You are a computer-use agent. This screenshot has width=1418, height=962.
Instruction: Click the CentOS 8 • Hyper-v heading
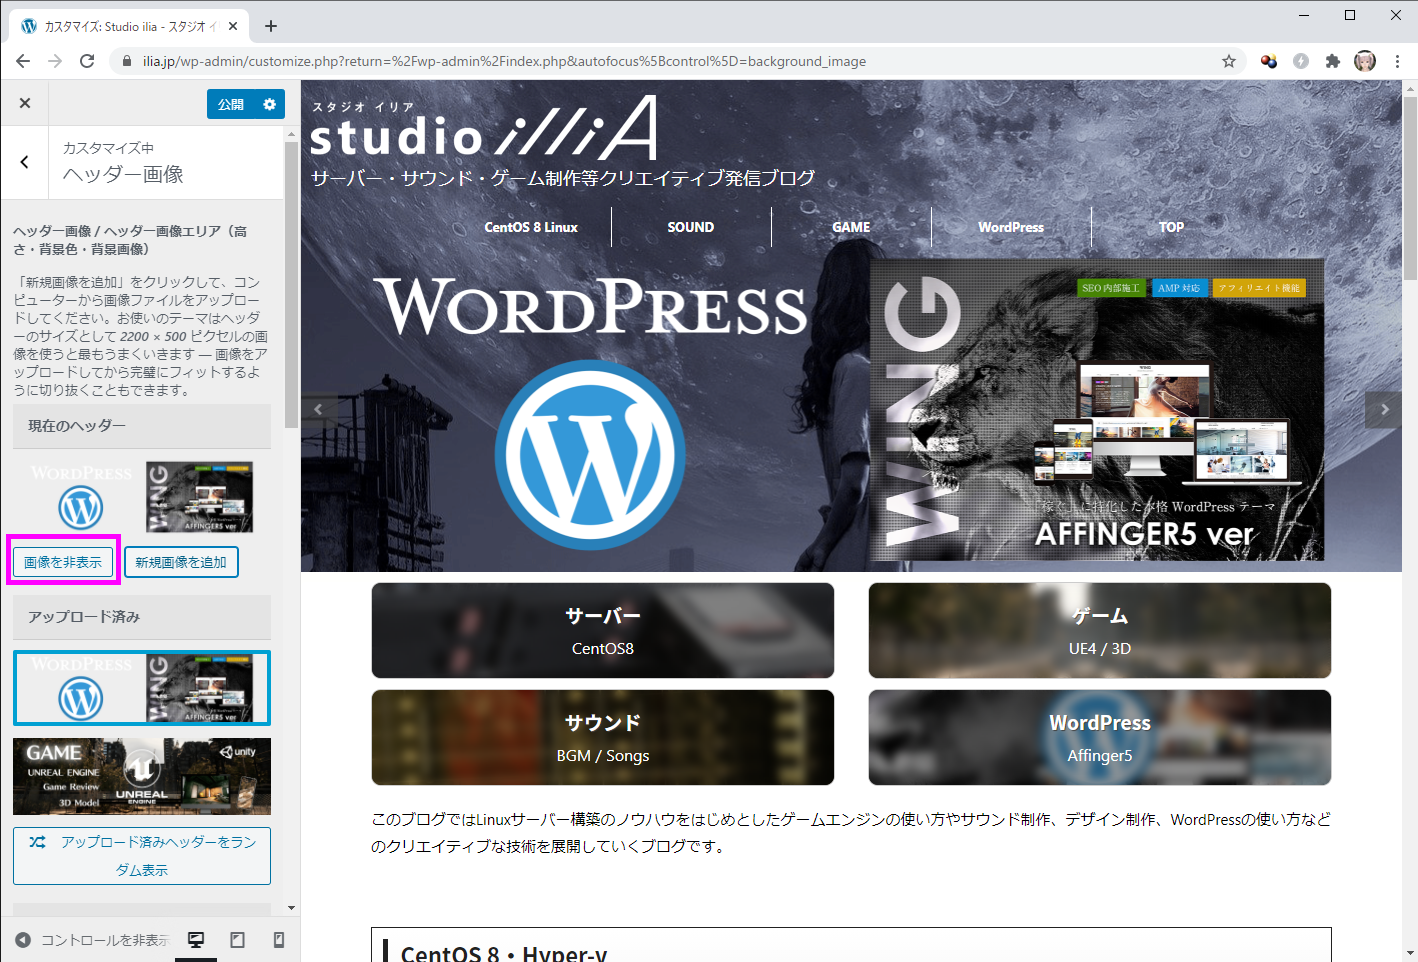tap(504, 953)
